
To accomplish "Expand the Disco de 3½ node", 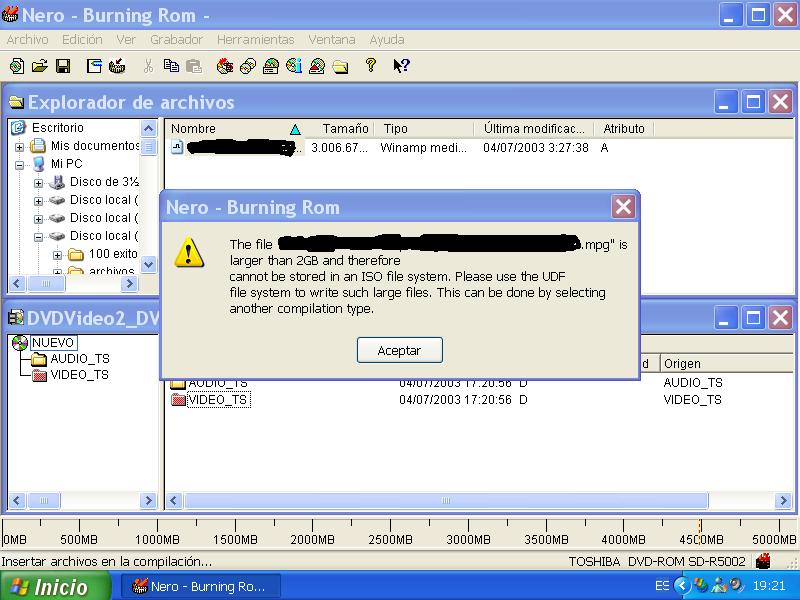I will [38, 183].
